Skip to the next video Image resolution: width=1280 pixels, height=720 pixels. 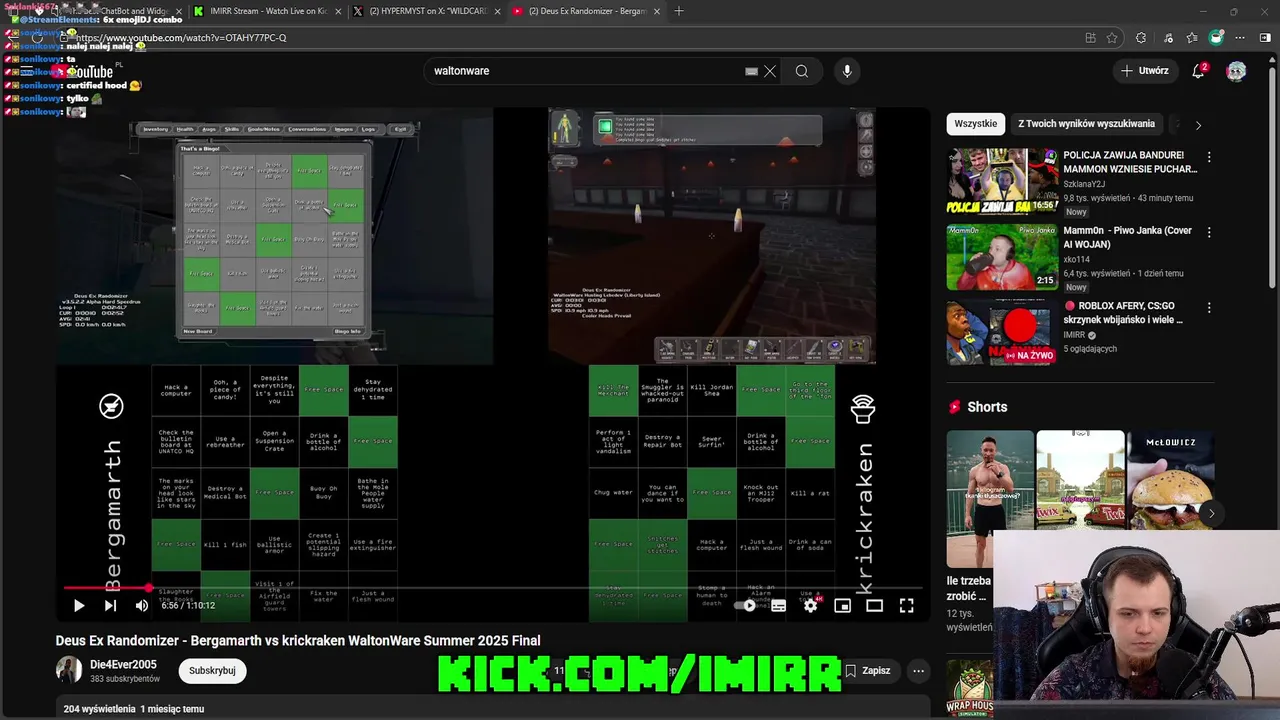click(x=110, y=605)
